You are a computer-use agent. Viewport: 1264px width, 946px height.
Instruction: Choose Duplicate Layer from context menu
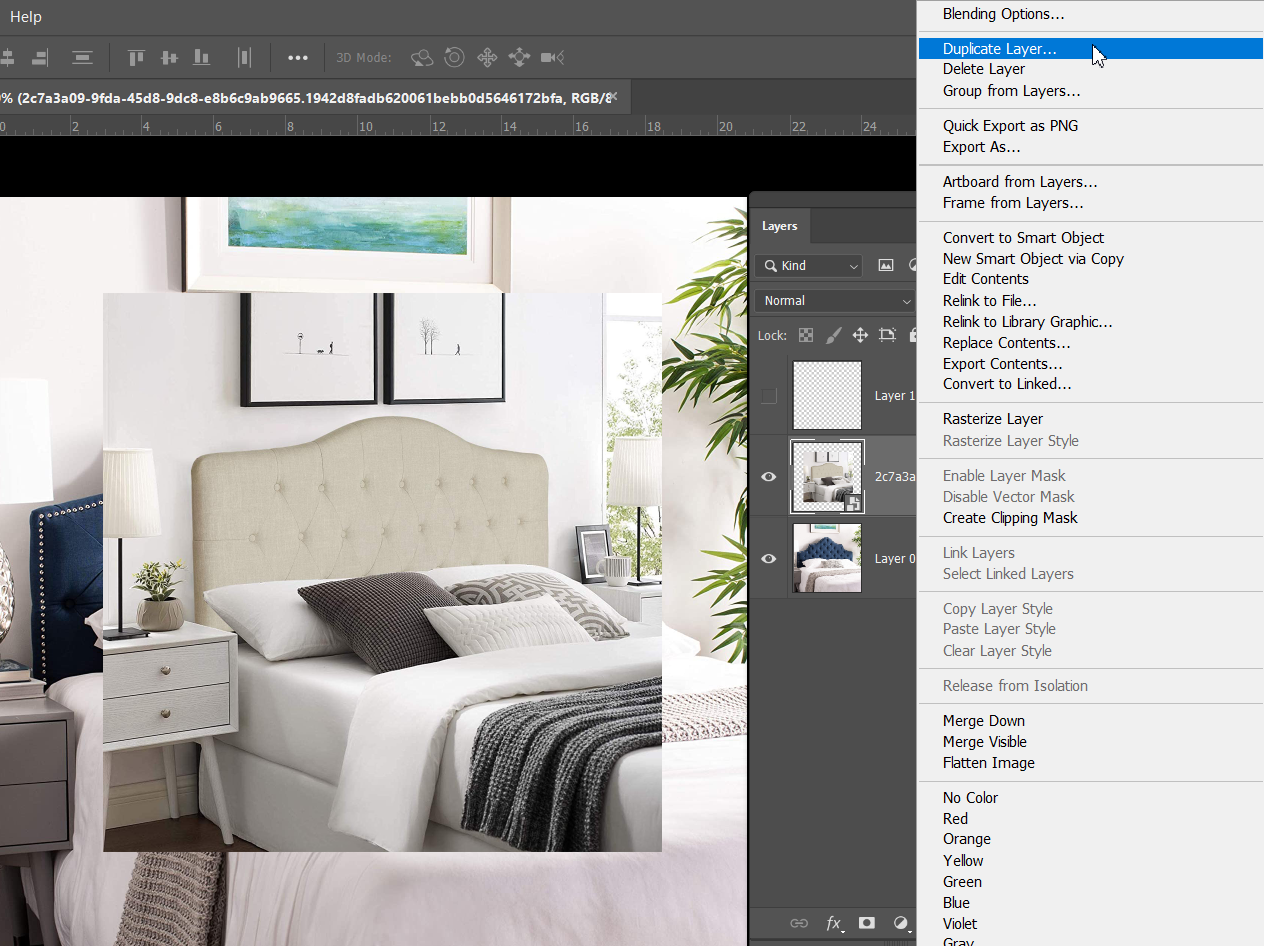click(x=999, y=49)
